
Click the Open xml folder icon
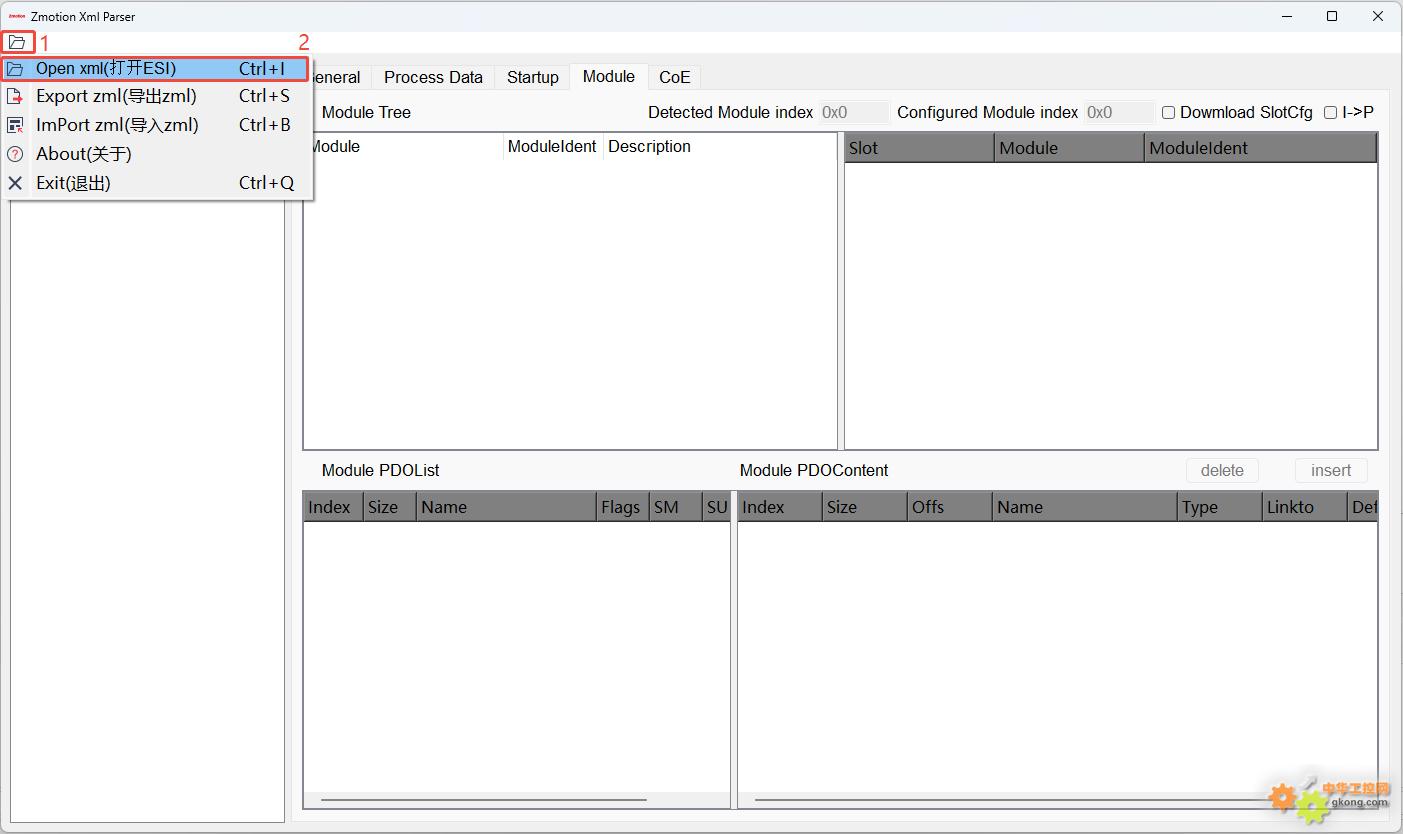(x=15, y=69)
